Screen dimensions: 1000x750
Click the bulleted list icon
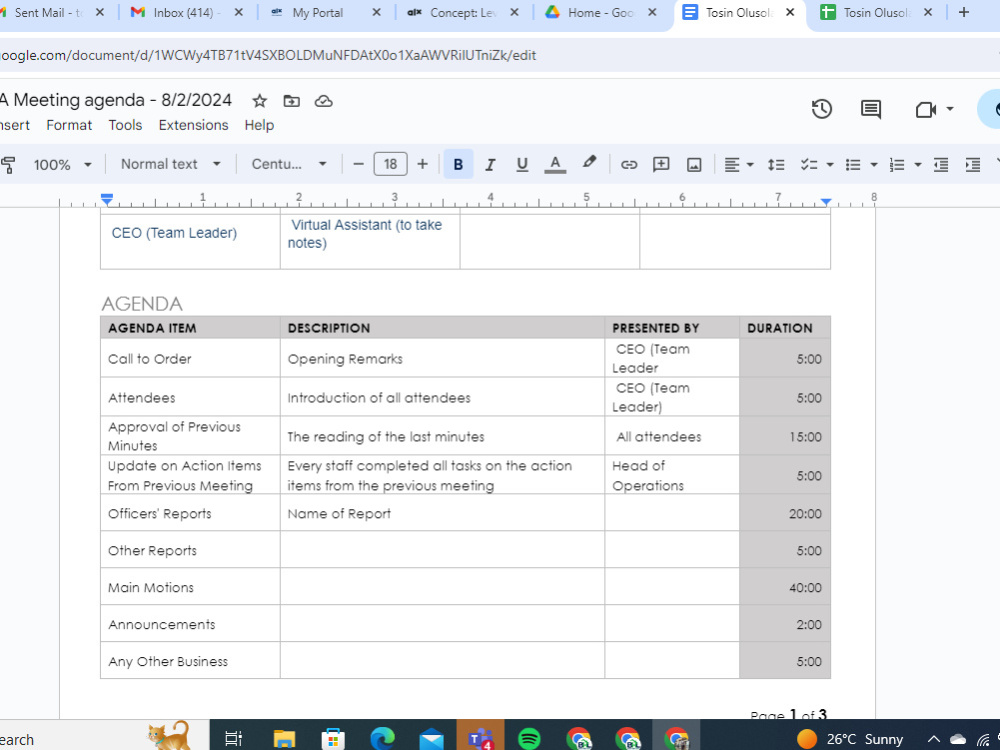click(853, 165)
